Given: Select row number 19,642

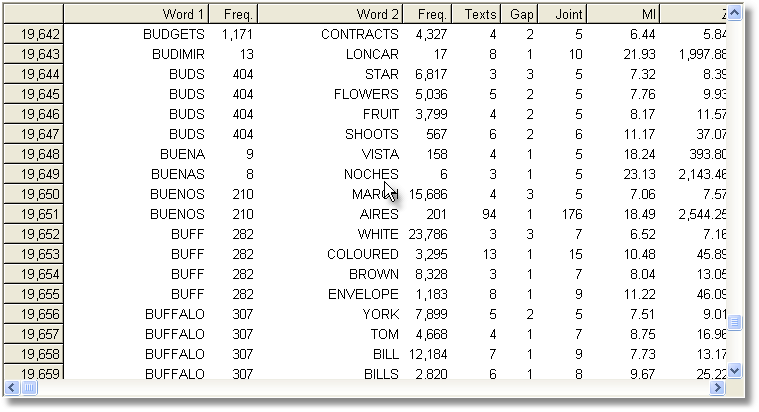Looking at the screenshot, I should 32,34.
